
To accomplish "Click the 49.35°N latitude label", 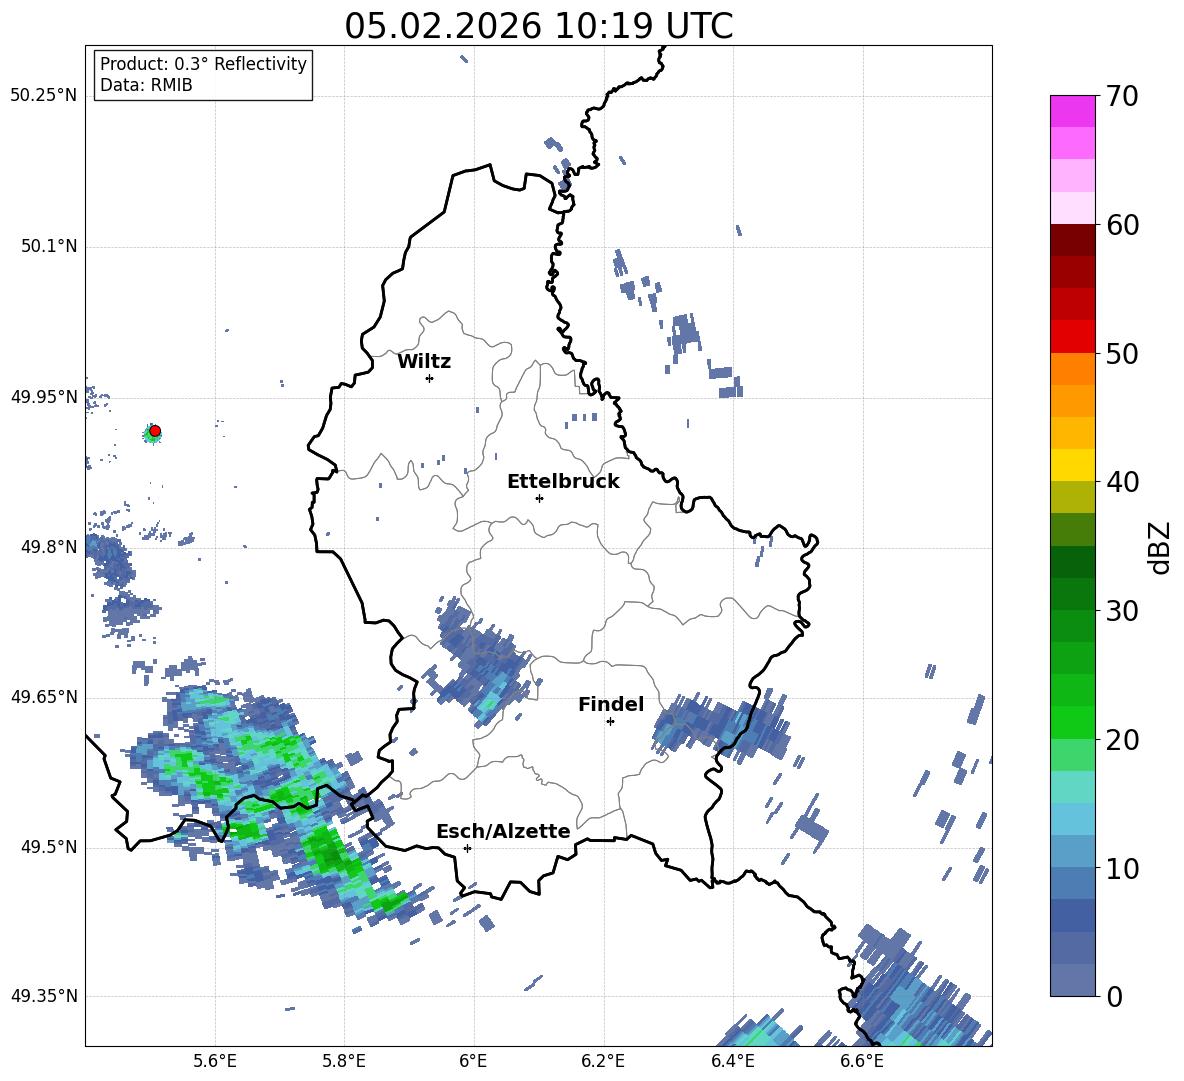I will pos(44,996).
